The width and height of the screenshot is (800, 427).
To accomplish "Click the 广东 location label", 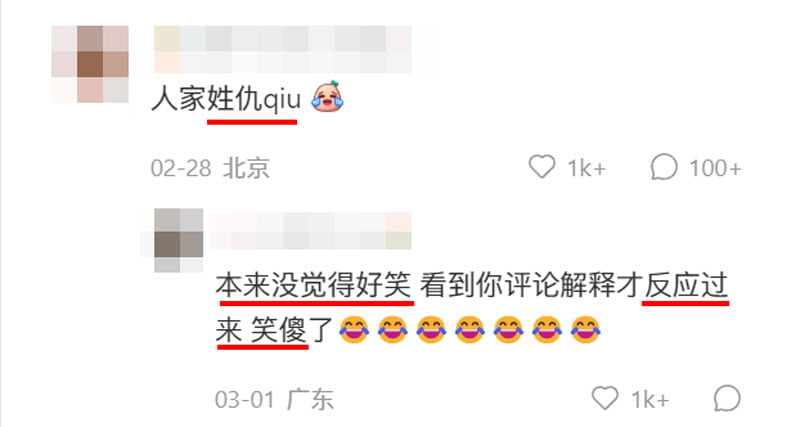I will point(310,399).
